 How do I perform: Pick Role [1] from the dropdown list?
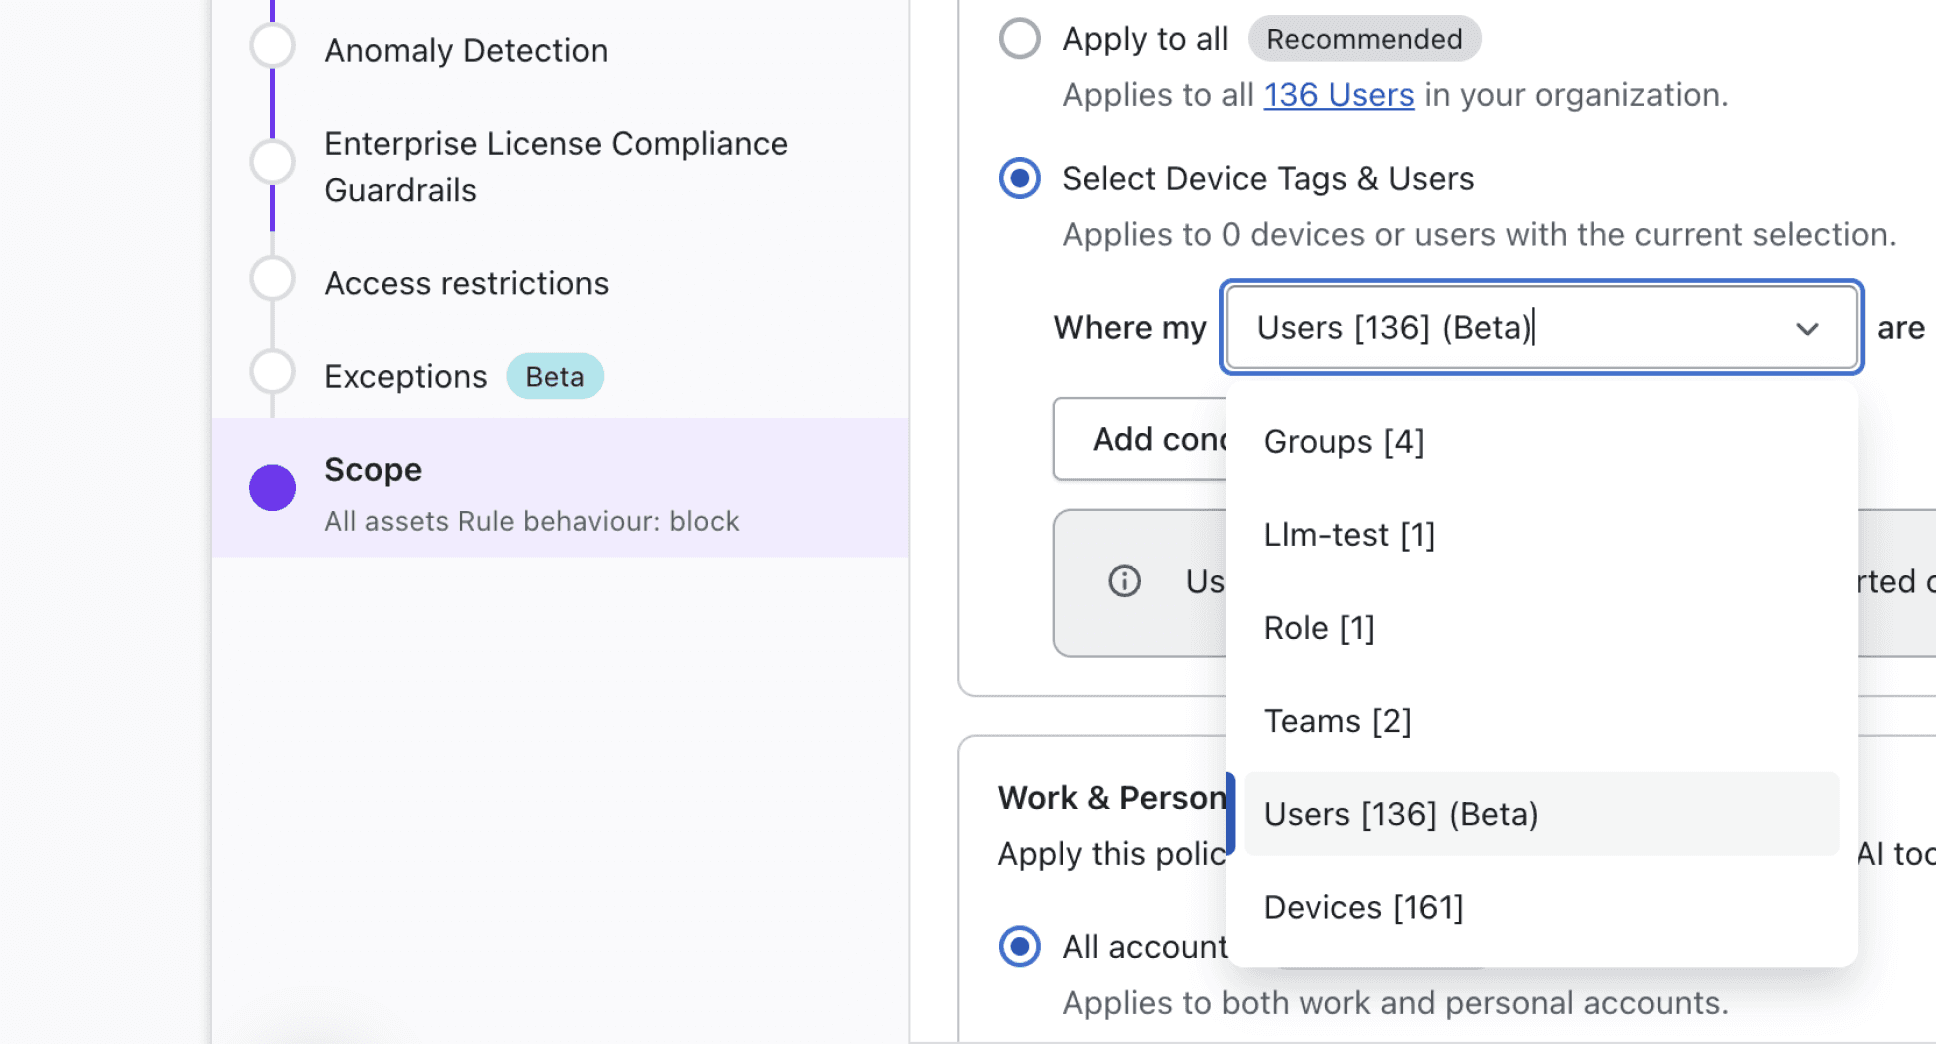1541,628
